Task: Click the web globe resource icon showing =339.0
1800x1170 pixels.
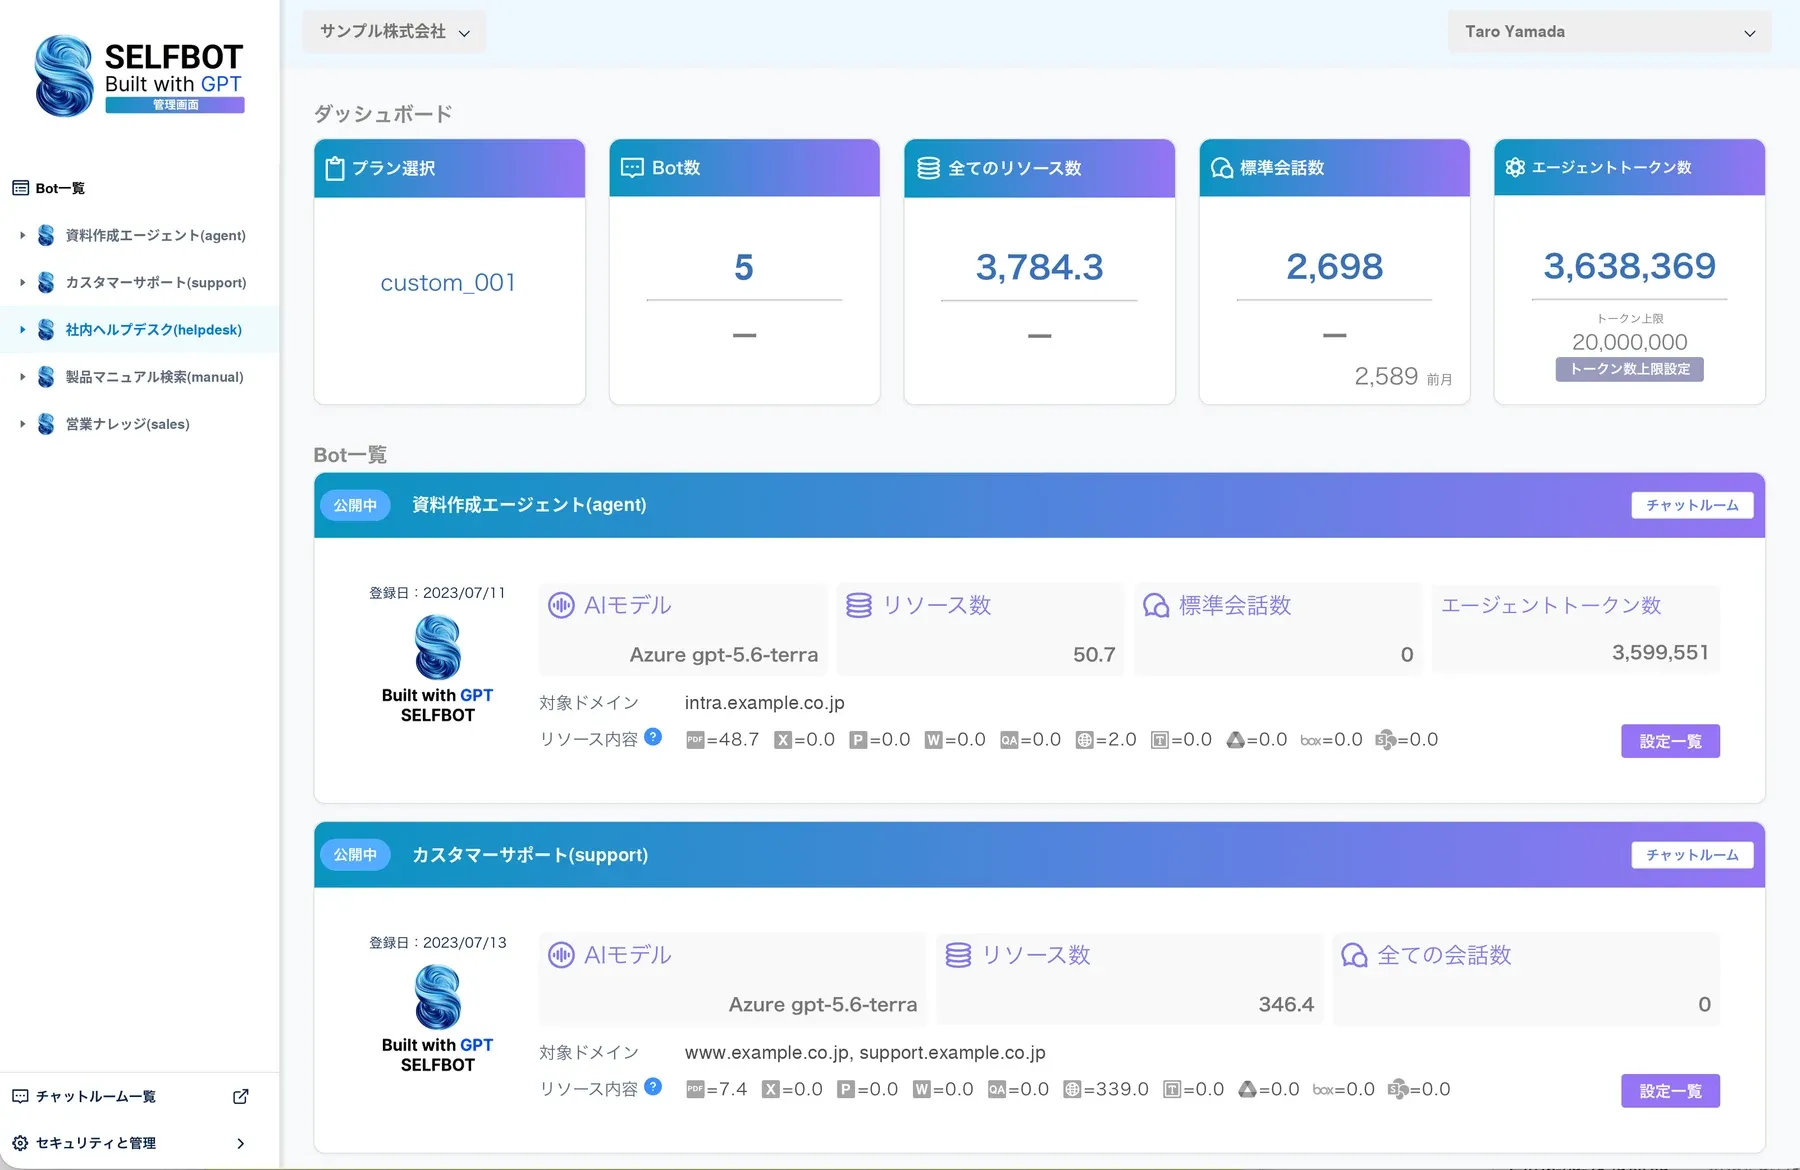Action: click(x=1072, y=1090)
